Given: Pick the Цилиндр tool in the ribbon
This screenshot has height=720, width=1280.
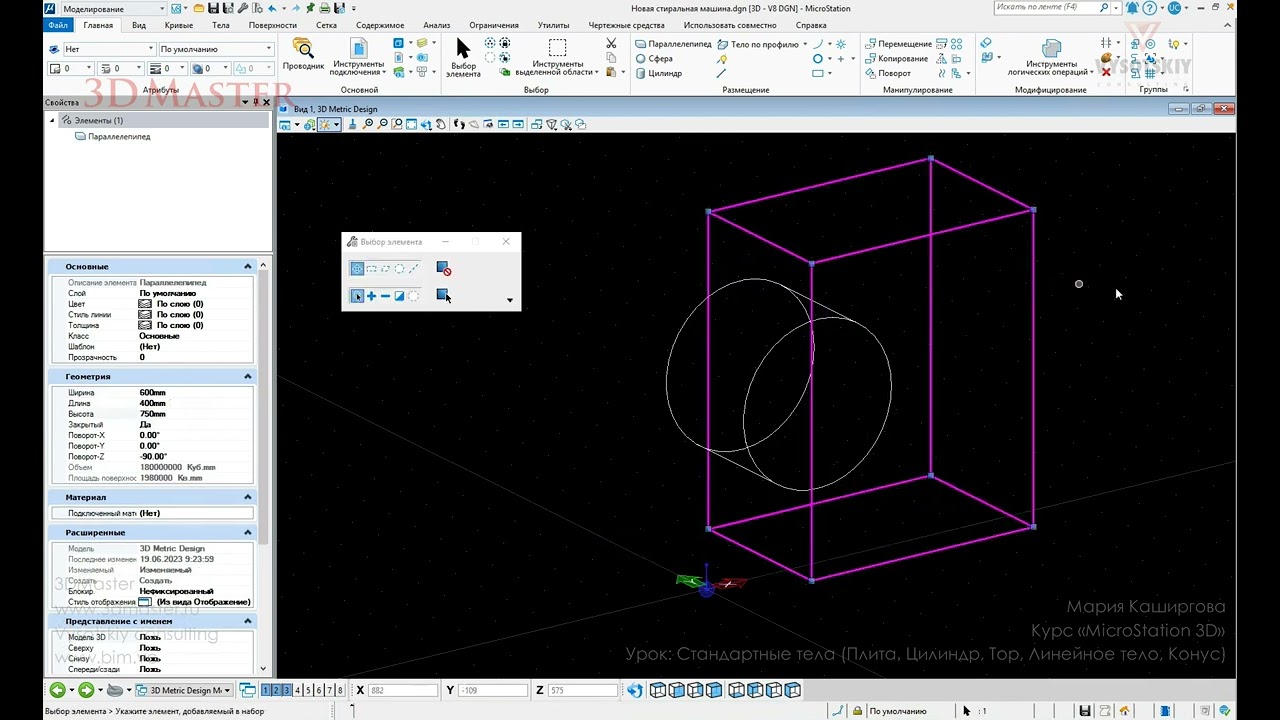Looking at the screenshot, I should (x=658, y=73).
